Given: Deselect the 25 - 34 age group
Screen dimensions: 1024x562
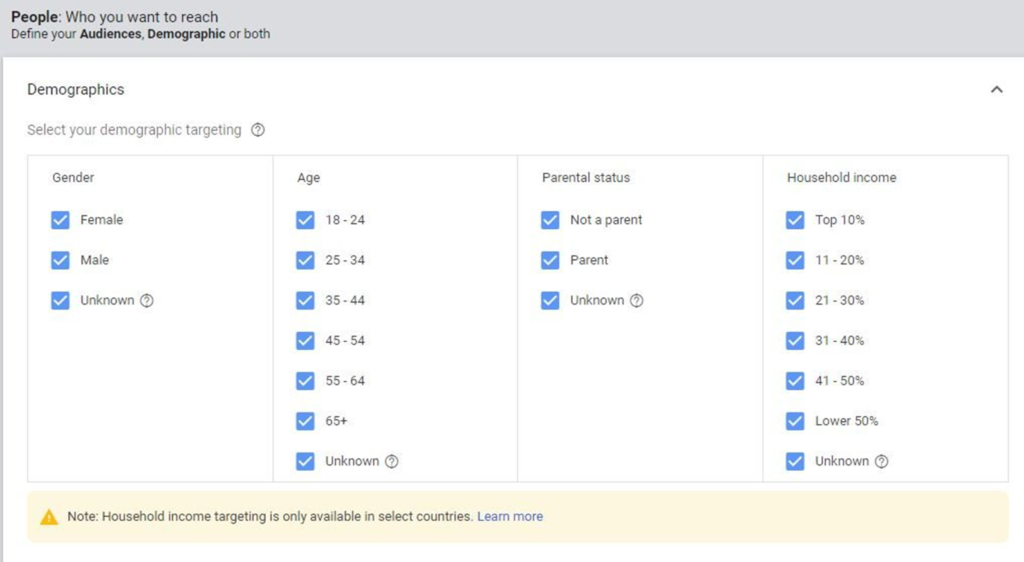Looking at the screenshot, I should (x=305, y=260).
